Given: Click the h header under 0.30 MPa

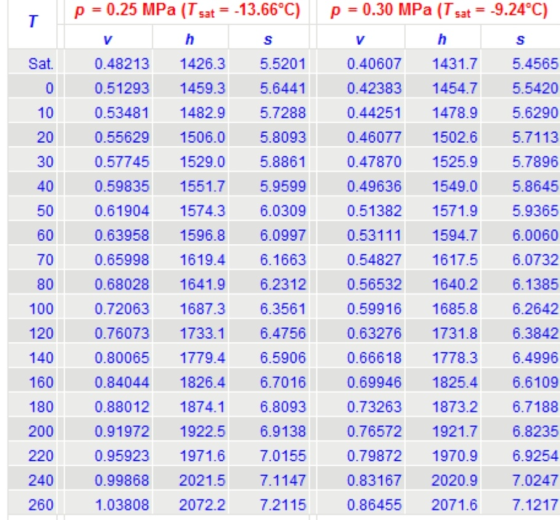Looking at the screenshot, I should (442, 39).
